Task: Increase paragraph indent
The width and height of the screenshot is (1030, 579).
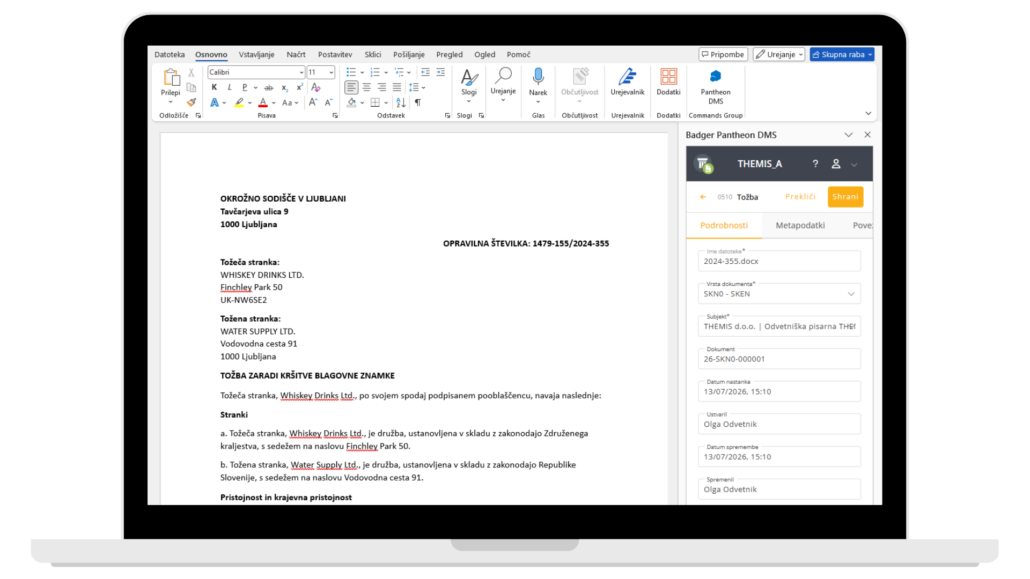Action: click(x=440, y=72)
